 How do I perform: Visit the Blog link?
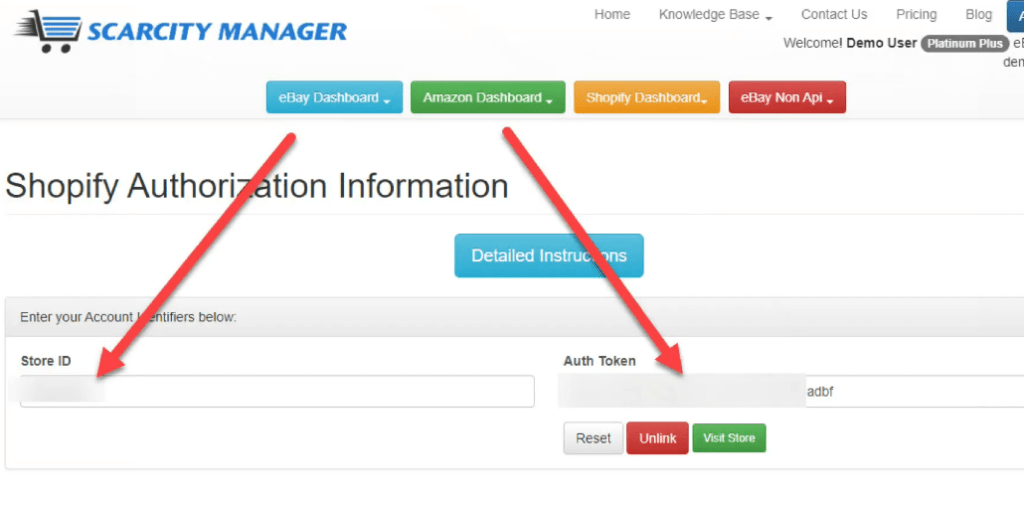[978, 14]
